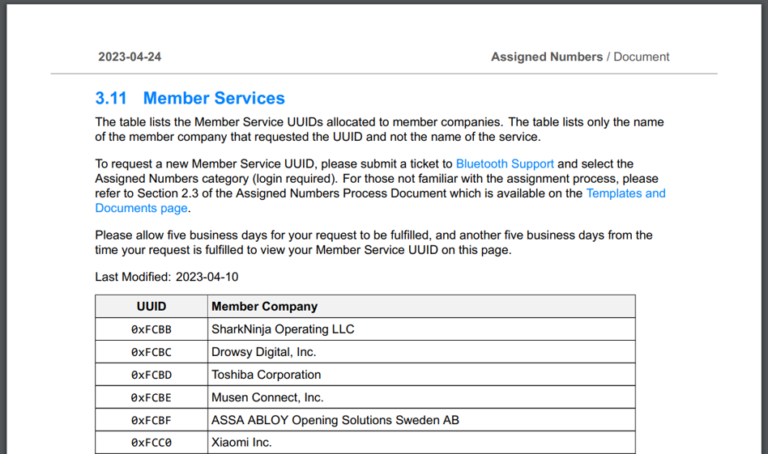Click the 0xFCC0 UUID cell
This screenshot has width=768, height=454.
151,442
